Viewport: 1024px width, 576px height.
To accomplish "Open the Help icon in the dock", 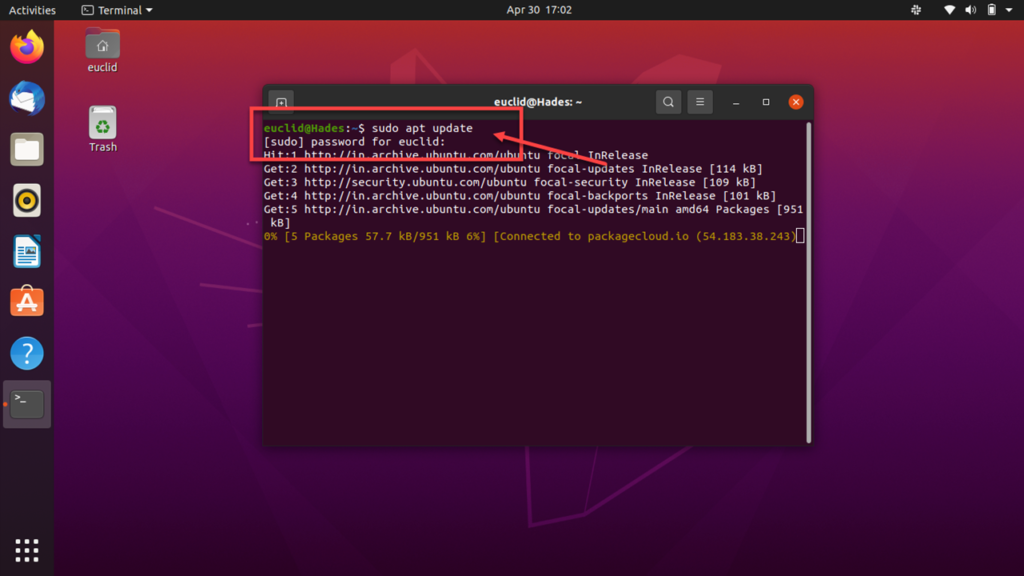I will (x=27, y=353).
